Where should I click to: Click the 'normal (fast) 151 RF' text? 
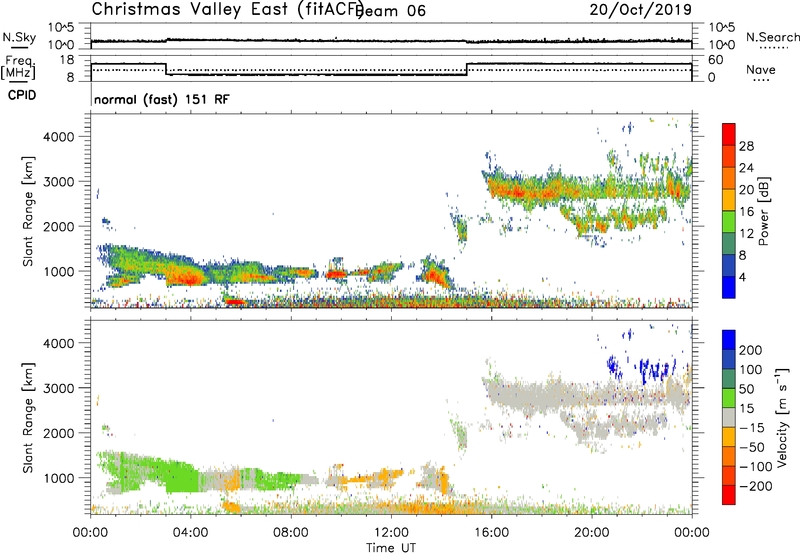click(162, 99)
